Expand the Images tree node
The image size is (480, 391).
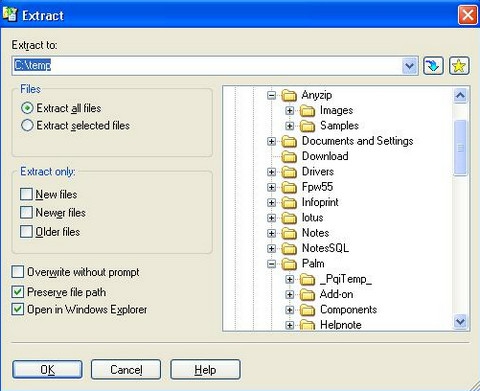click(x=290, y=111)
